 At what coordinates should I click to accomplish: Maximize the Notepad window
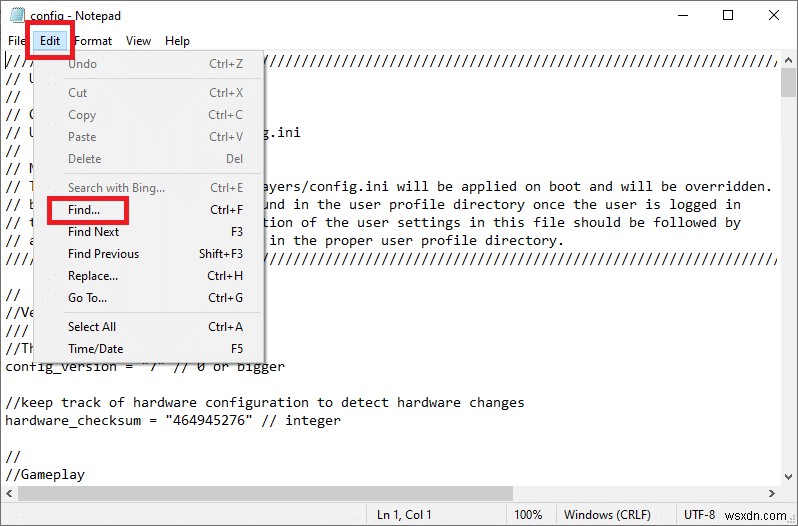[x=728, y=15]
